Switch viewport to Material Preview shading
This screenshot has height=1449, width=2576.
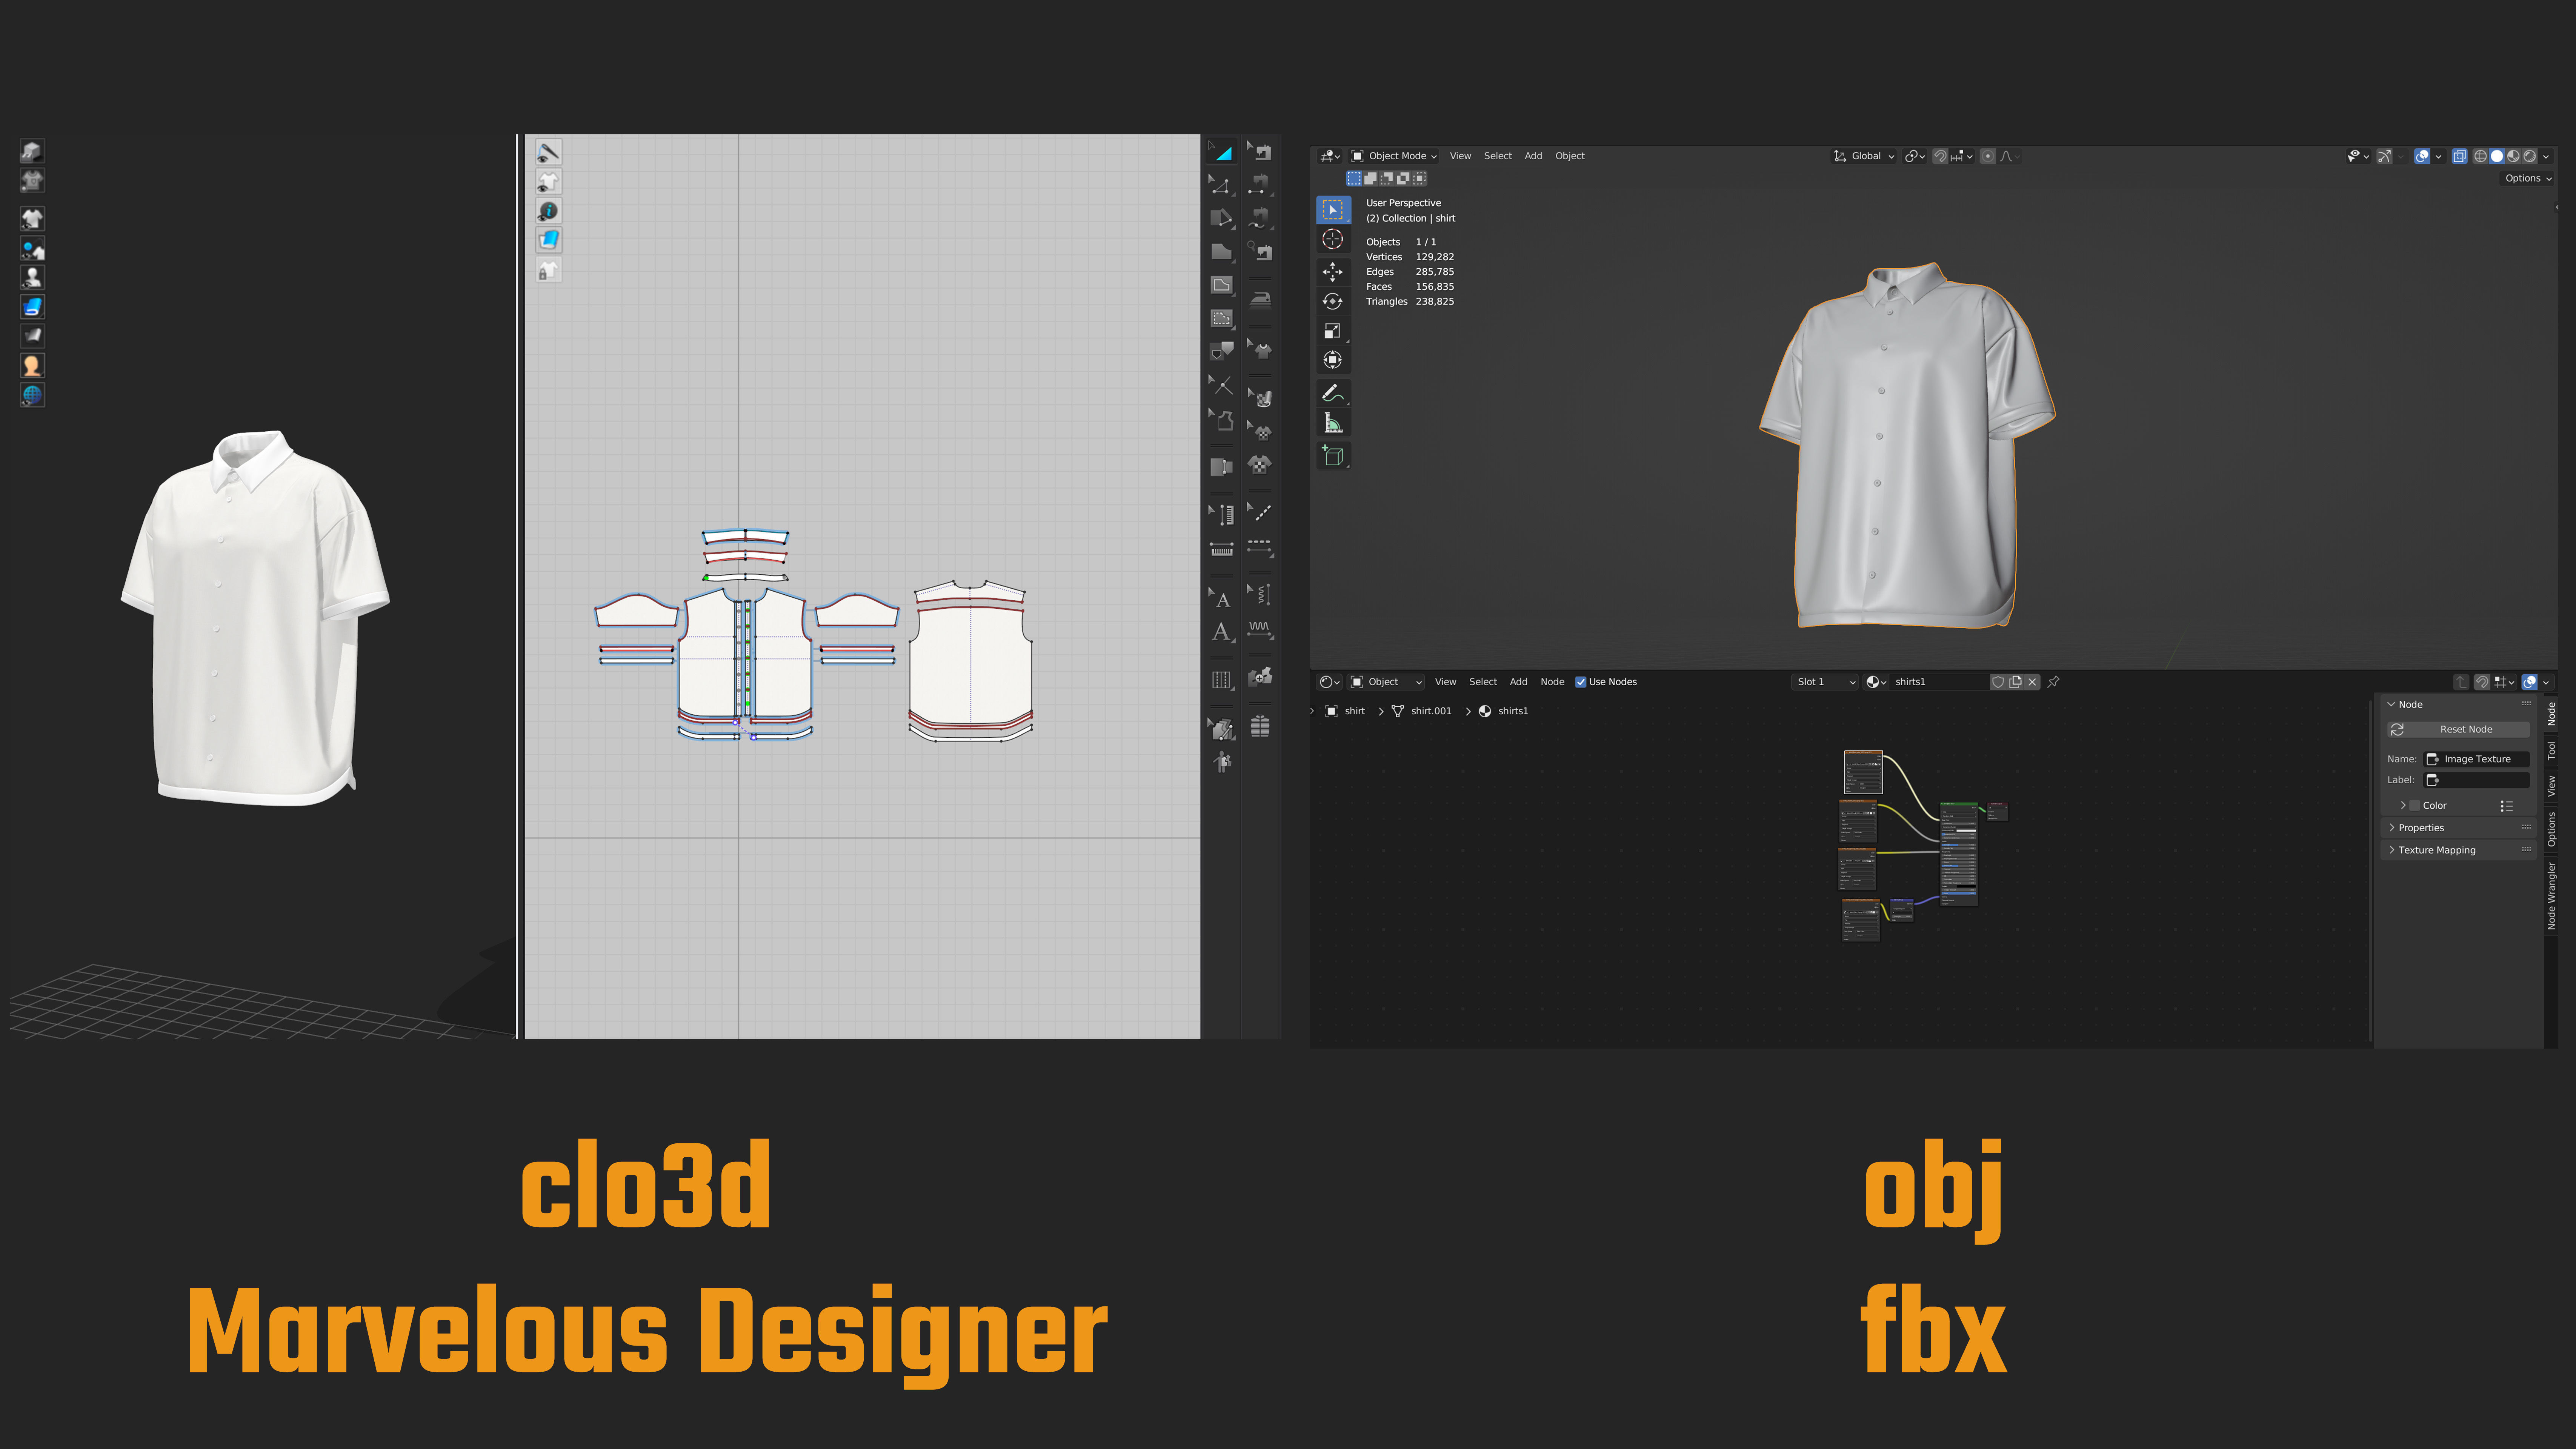point(2513,156)
